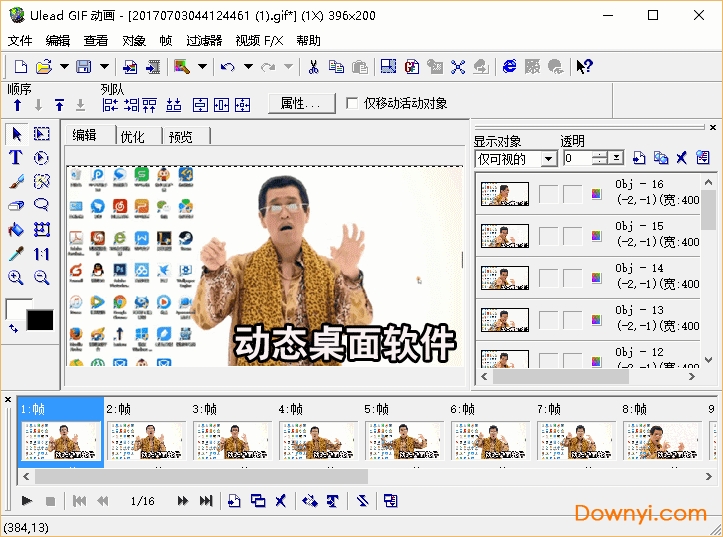Click the 属性... button
The width and height of the screenshot is (723, 537).
pyautogui.click(x=301, y=103)
